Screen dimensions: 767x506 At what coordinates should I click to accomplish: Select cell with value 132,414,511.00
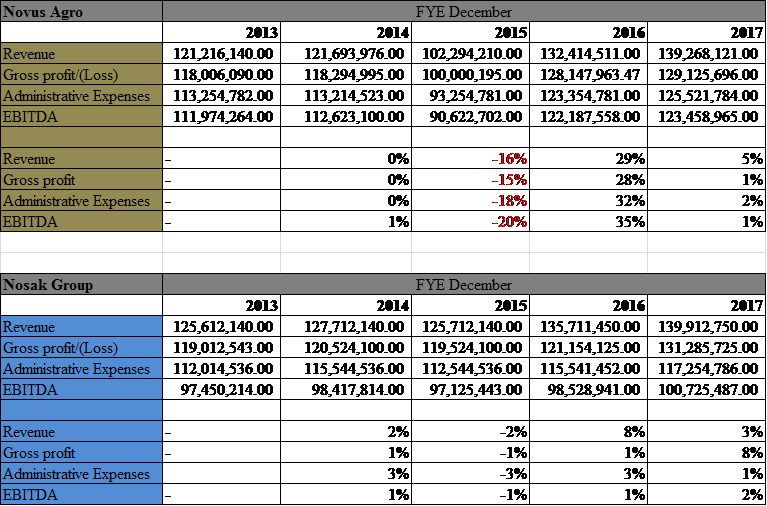coord(588,53)
